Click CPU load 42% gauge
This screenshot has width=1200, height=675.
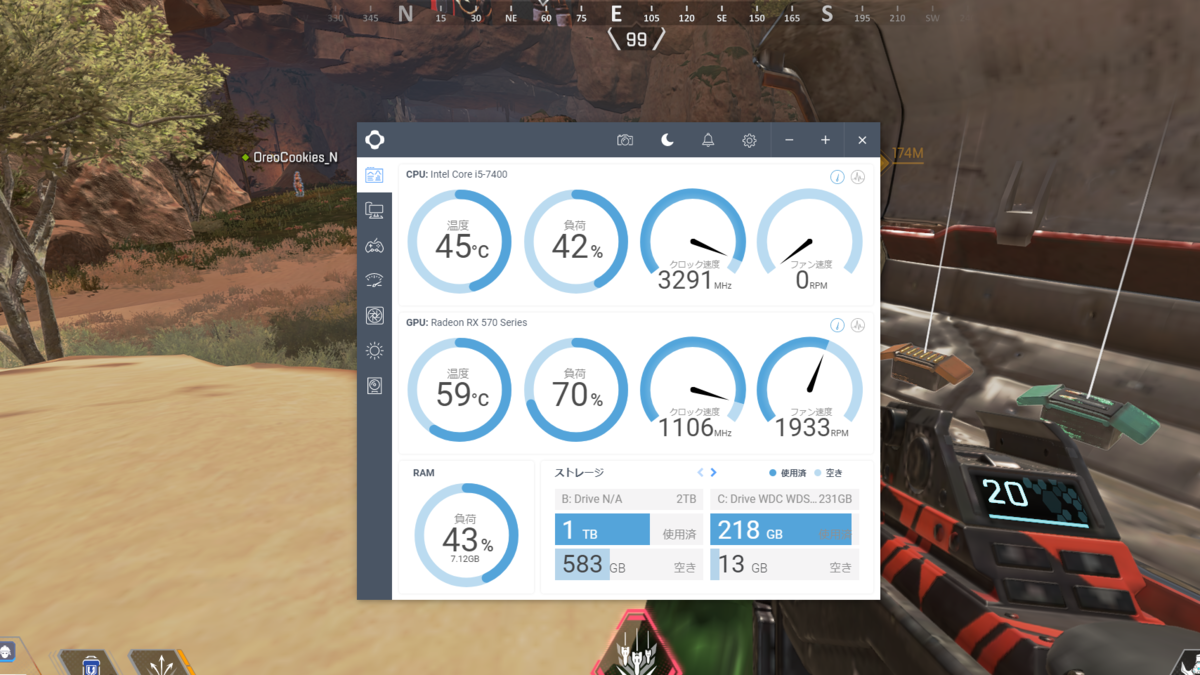coord(576,241)
